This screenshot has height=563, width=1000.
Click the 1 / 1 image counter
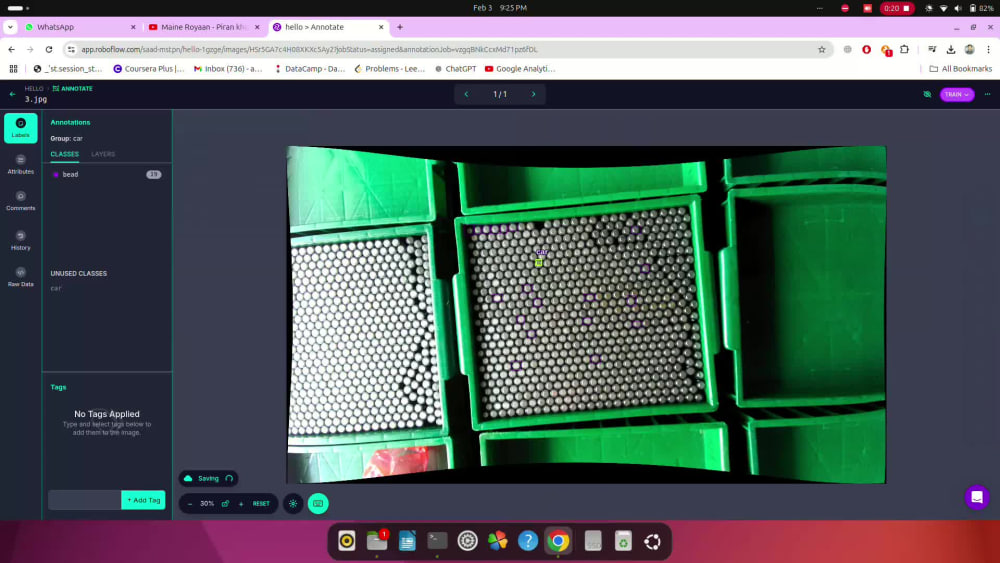coord(500,94)
